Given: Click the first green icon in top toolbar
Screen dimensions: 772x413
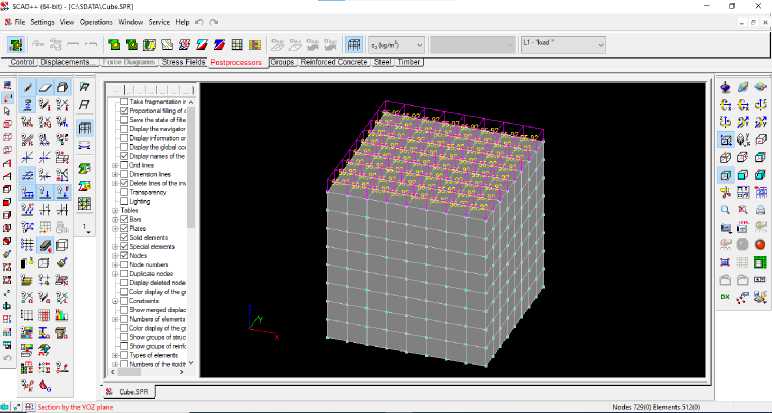Looking at the screenshot, I should (16, 45).
